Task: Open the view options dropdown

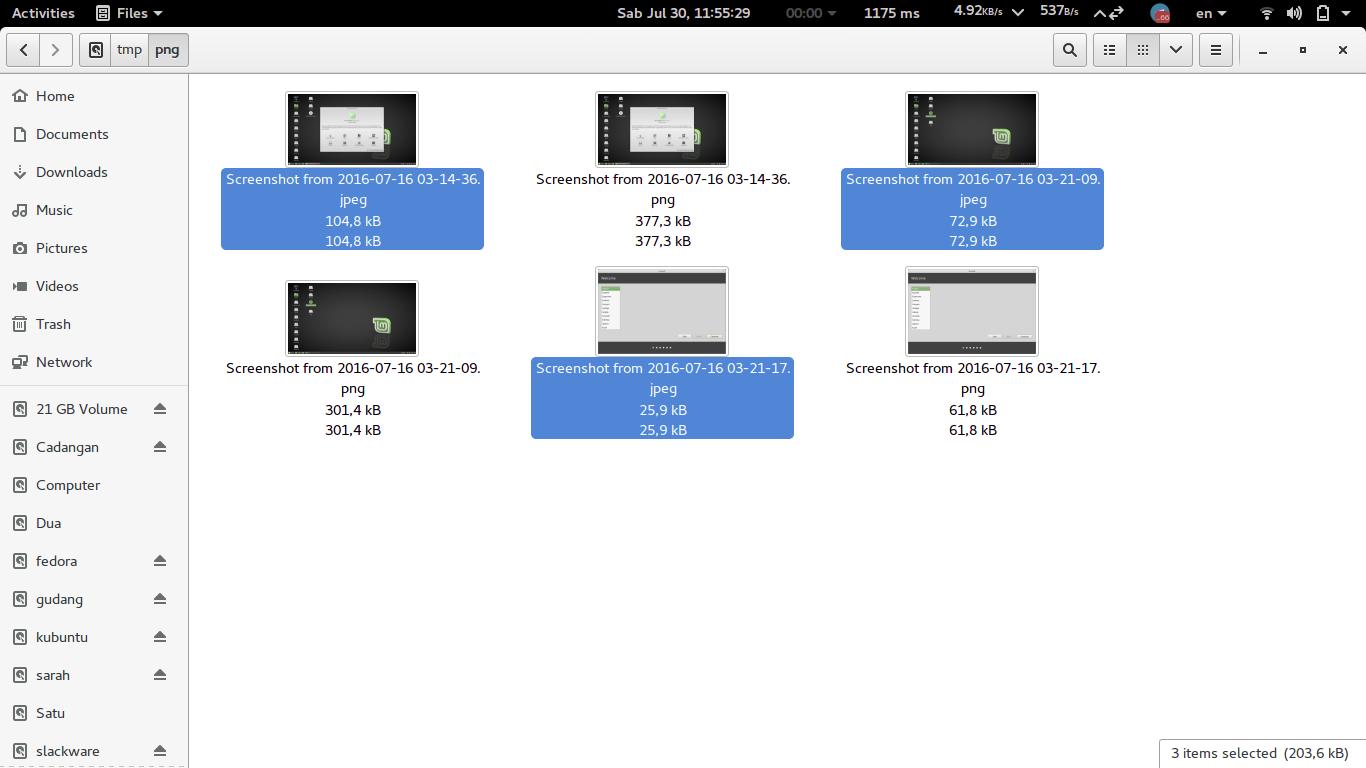Action: tap(1176, 49)
